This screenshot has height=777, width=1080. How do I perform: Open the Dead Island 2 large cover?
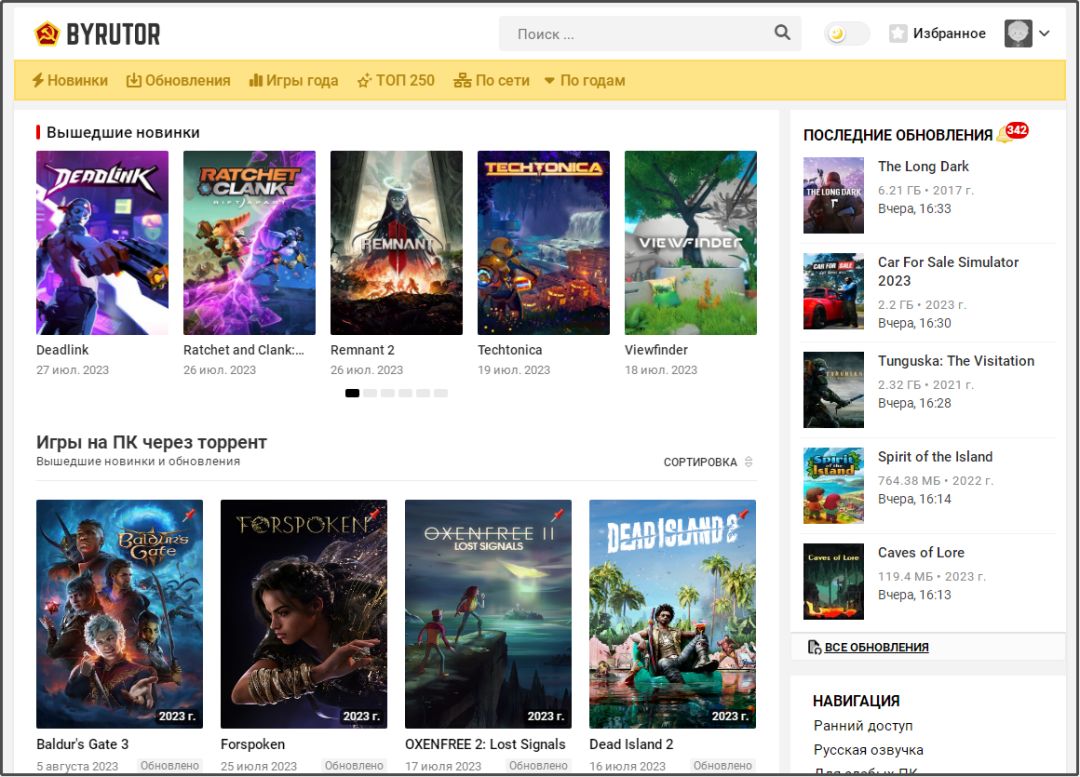coord(672,614)
